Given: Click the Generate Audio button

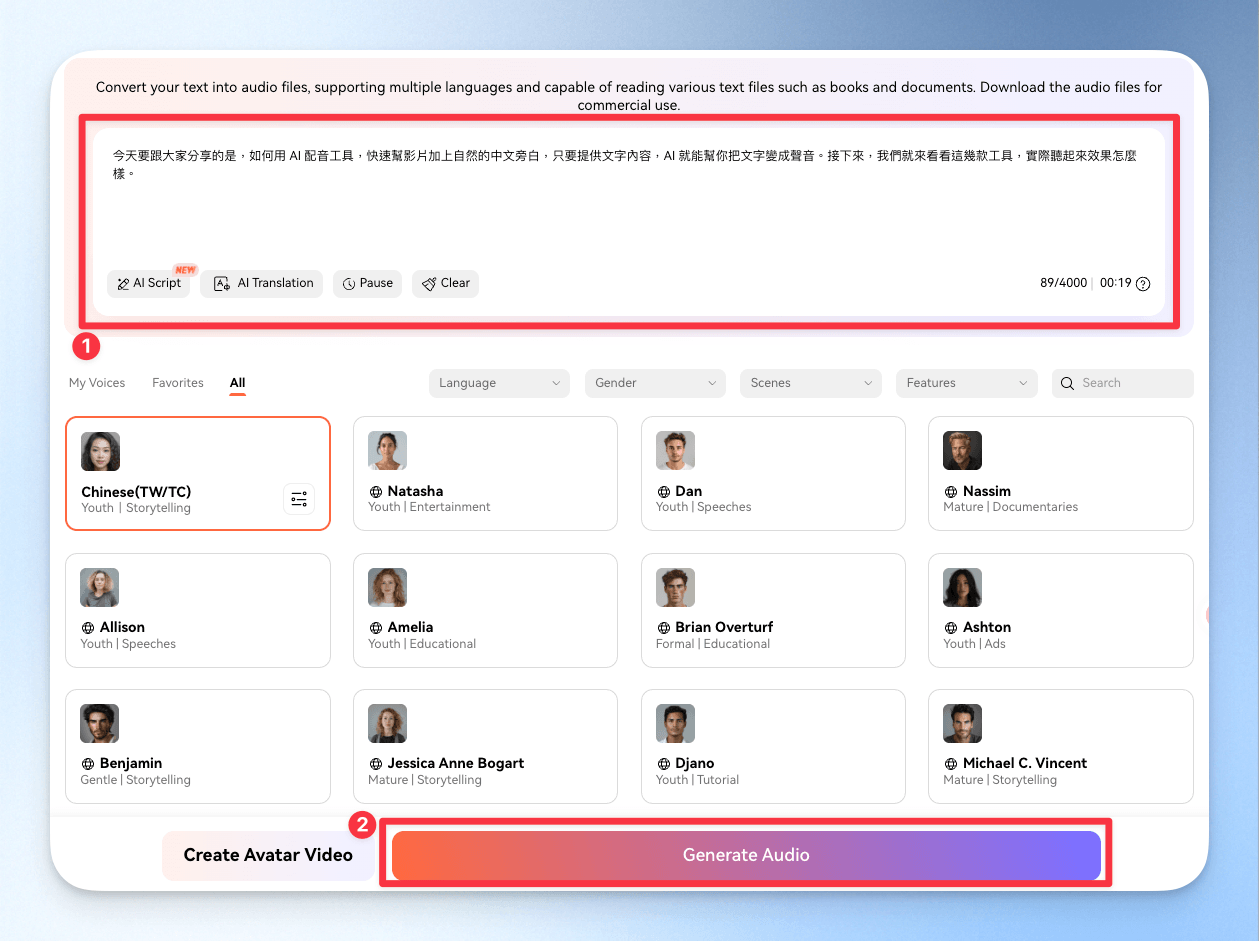Looking at the screenshot, I should (x=746, y=855).
